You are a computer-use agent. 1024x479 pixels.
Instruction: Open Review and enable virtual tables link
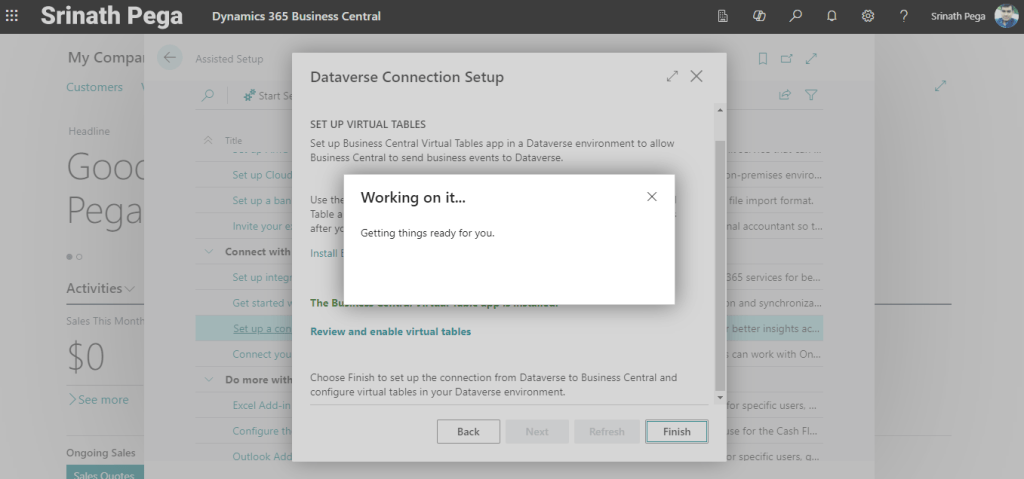pyautogui.click(x=390, y=331)
